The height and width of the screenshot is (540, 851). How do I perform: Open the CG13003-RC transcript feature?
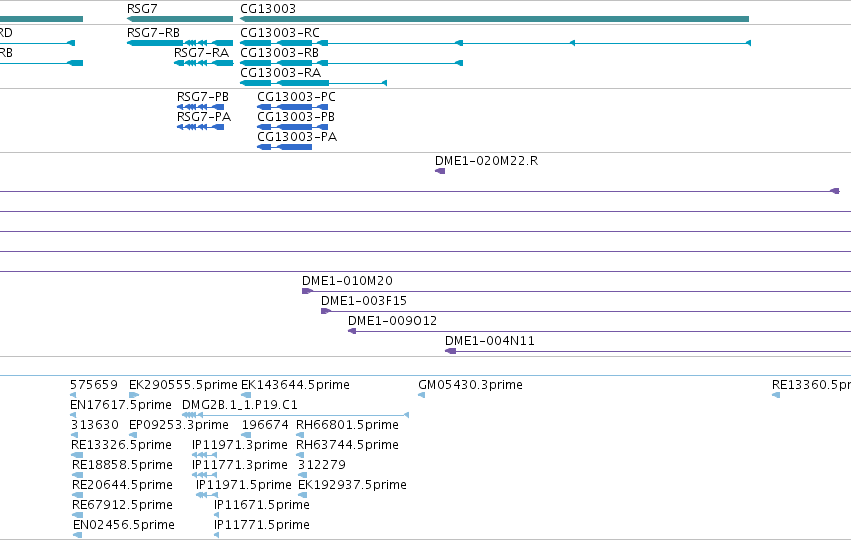(x=496, y=43)
